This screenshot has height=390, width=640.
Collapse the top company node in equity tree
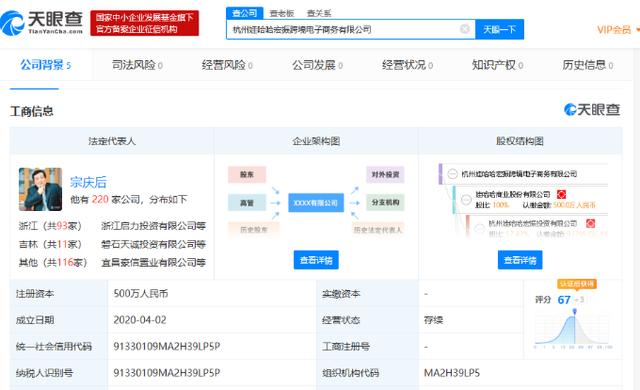[x=452, y=174]
